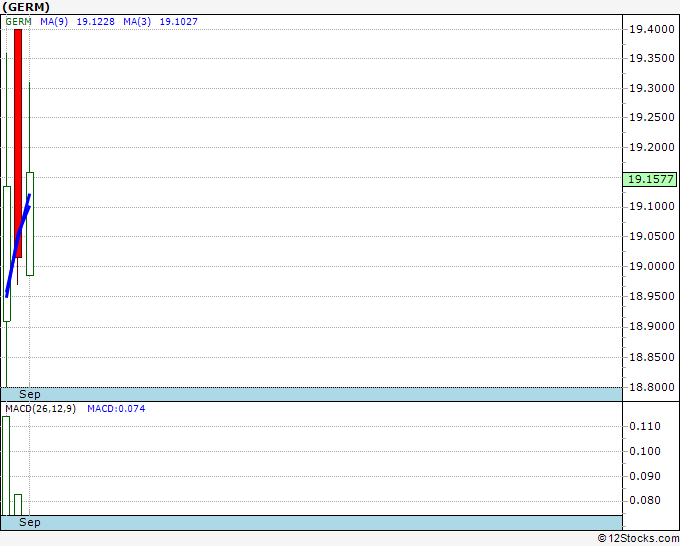Click the 19.4000 price axis label

[652, 29]
